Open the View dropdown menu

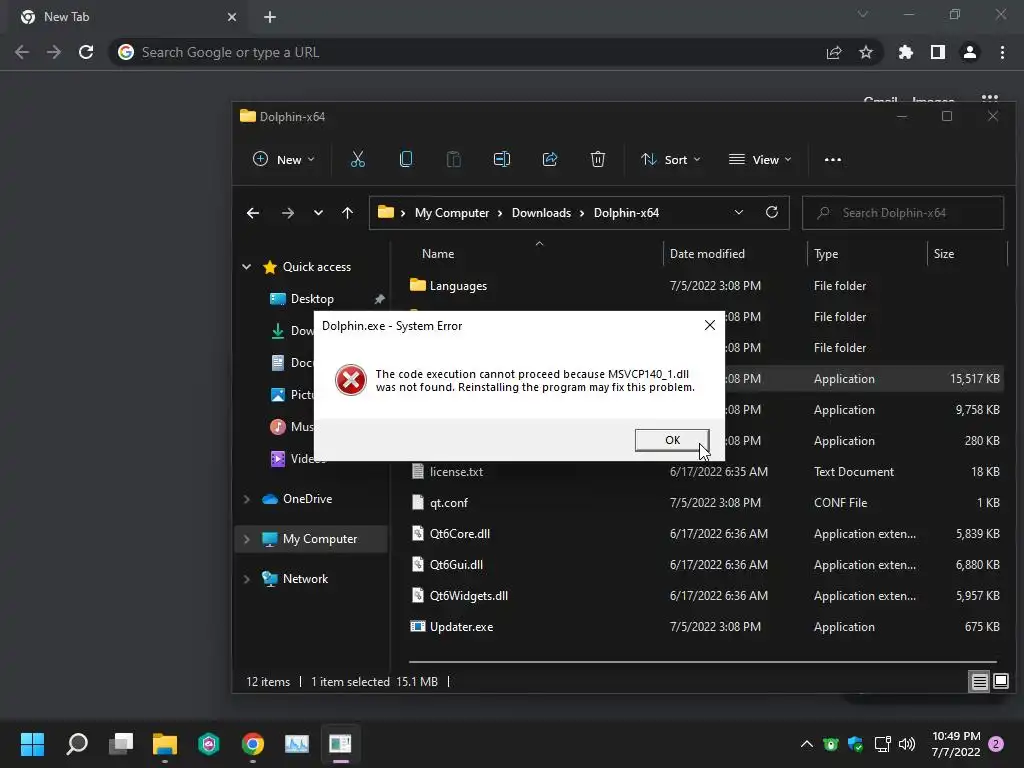(760, 159)
